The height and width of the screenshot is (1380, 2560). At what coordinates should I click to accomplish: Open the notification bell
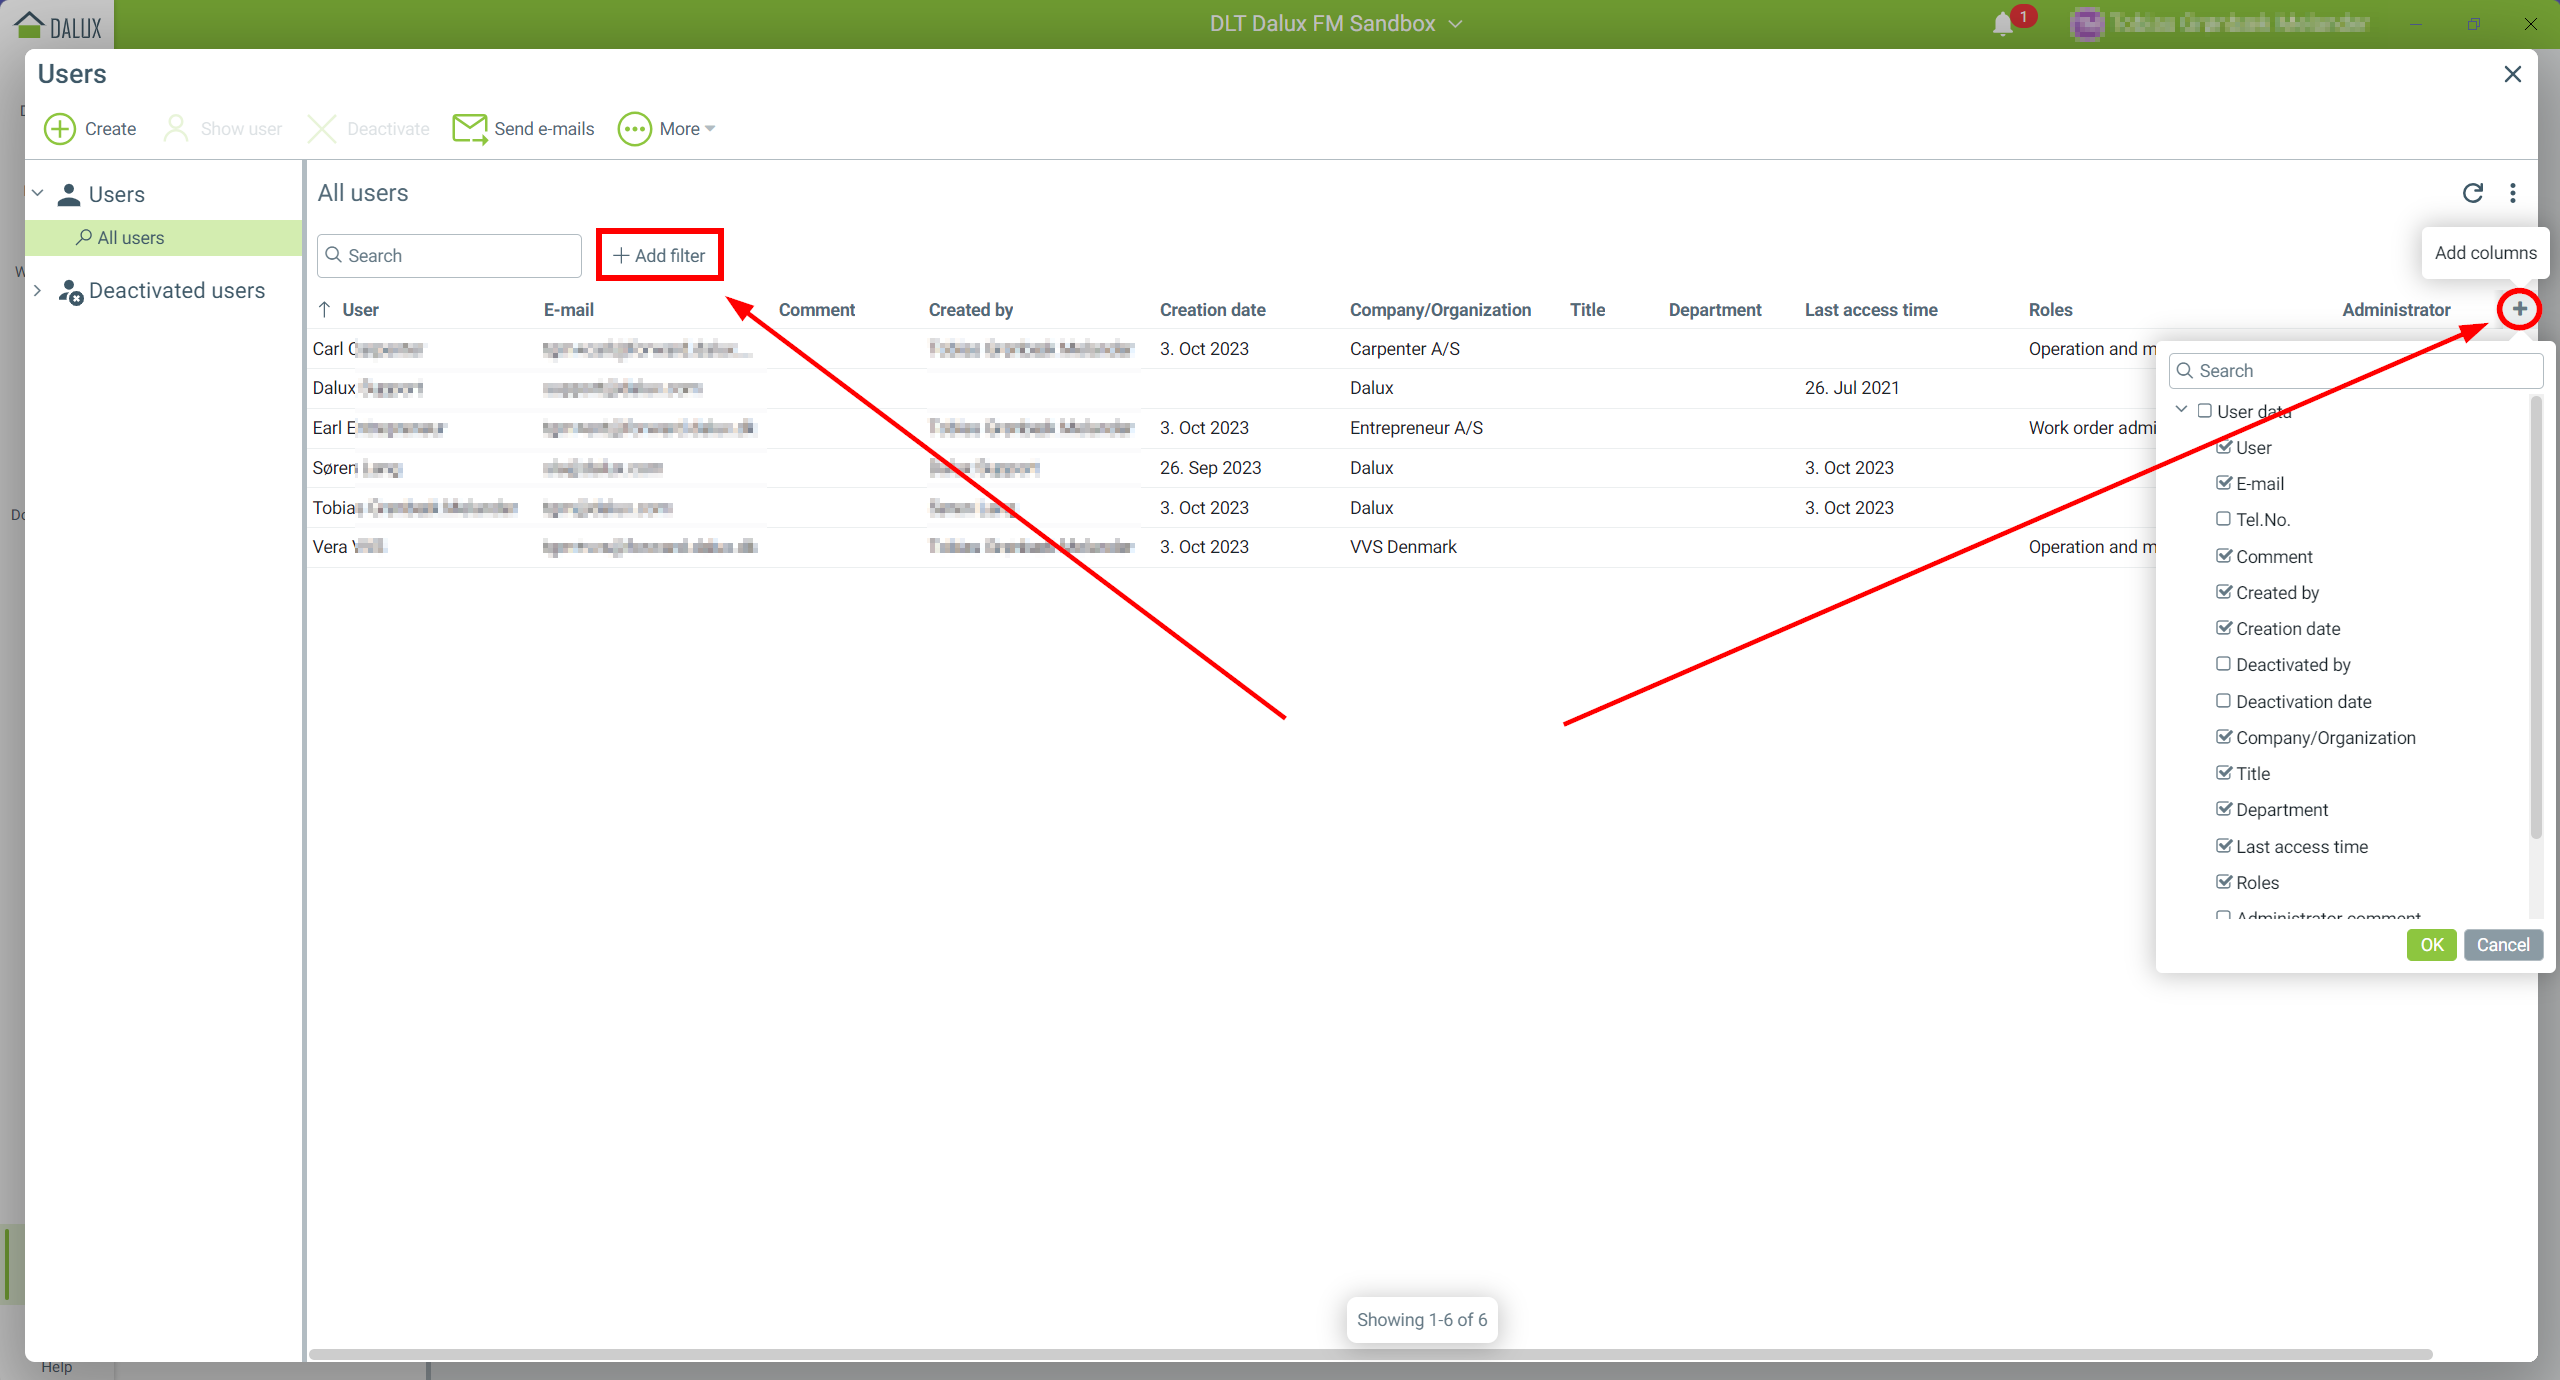click(x=2002, y=24)
